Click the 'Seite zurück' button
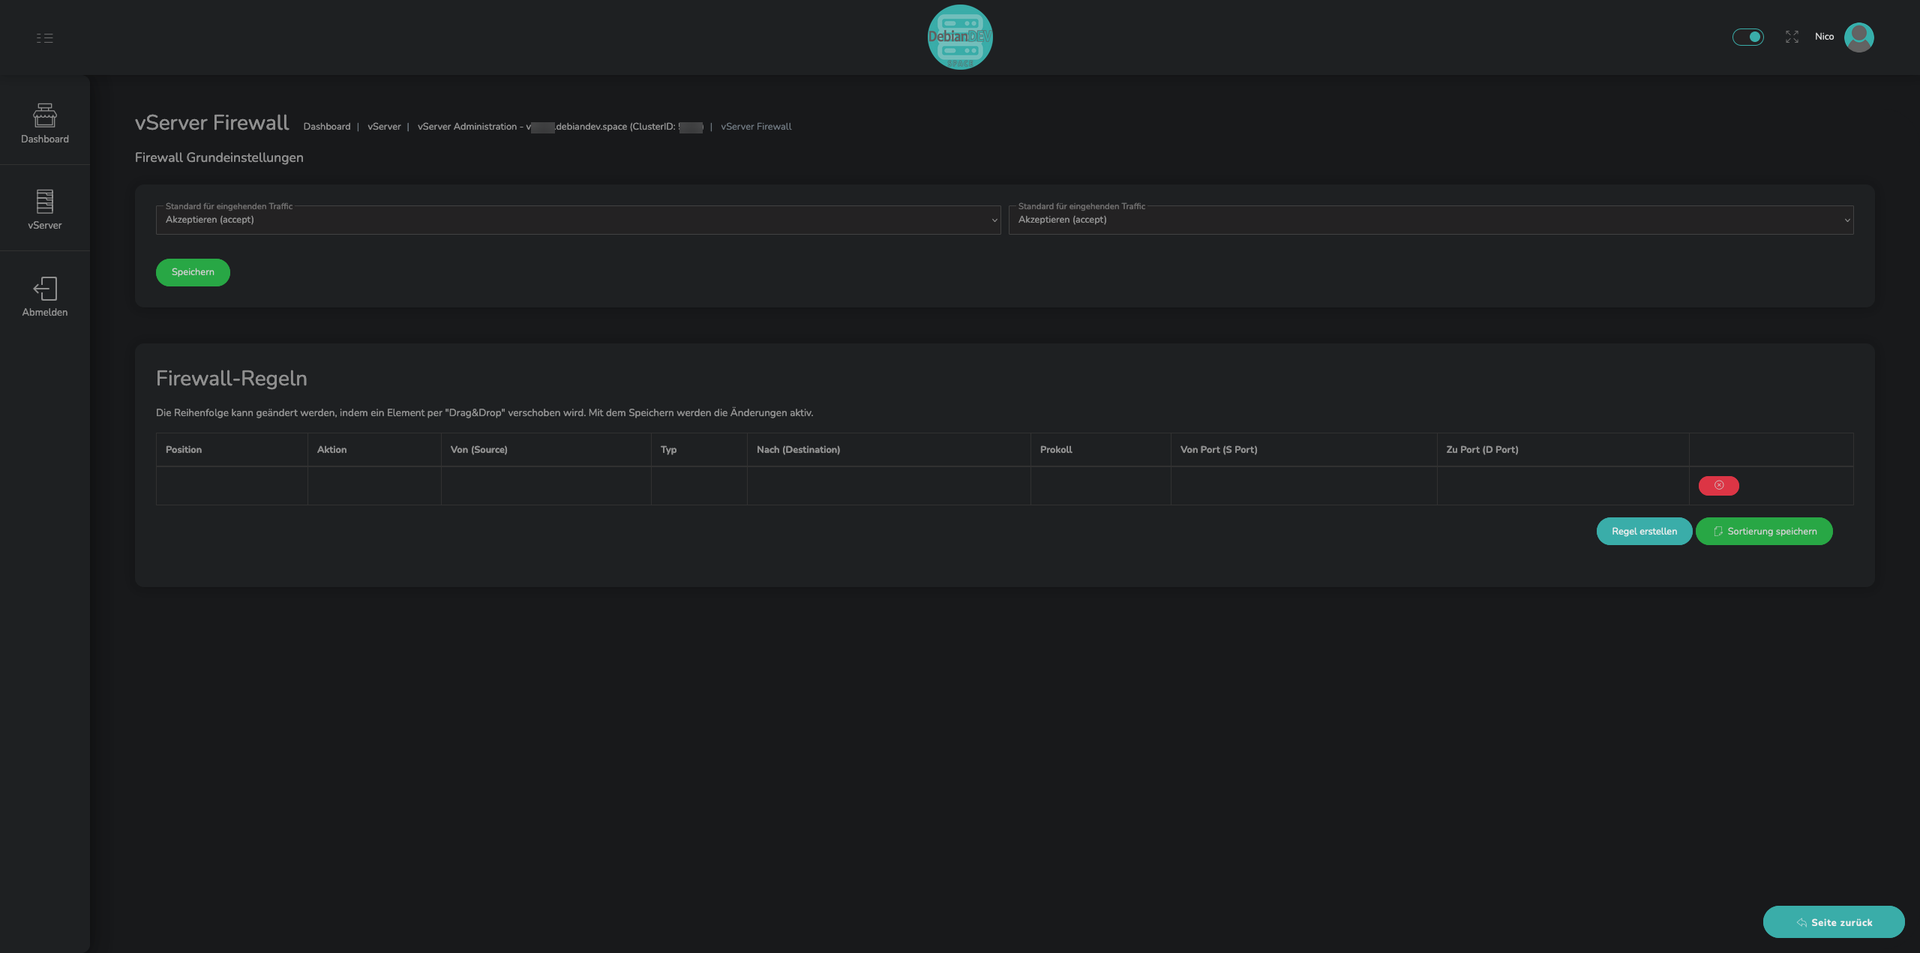Image resolution: width=1920 pixels, height=953 pixels. (1833, 922)
